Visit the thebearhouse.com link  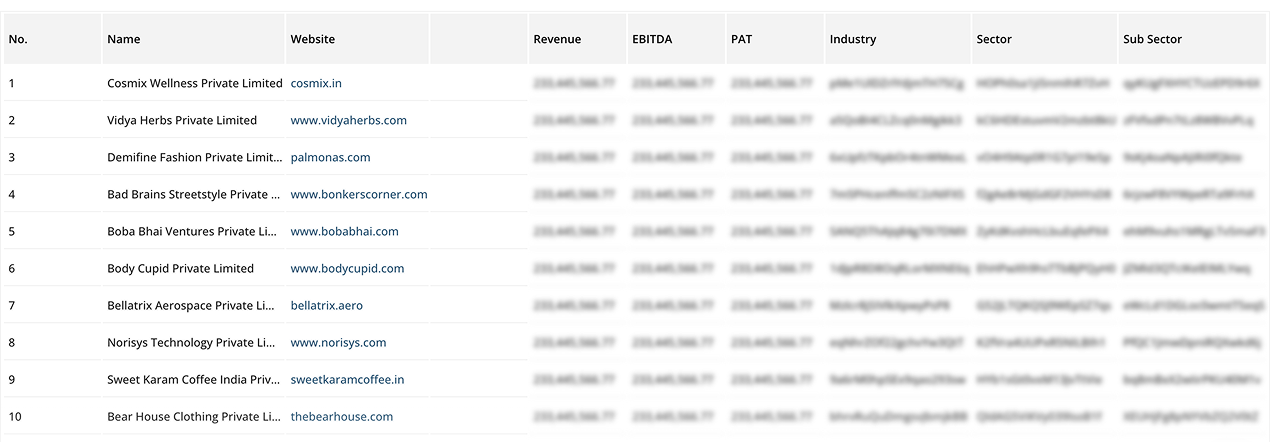tap(342, 416)
